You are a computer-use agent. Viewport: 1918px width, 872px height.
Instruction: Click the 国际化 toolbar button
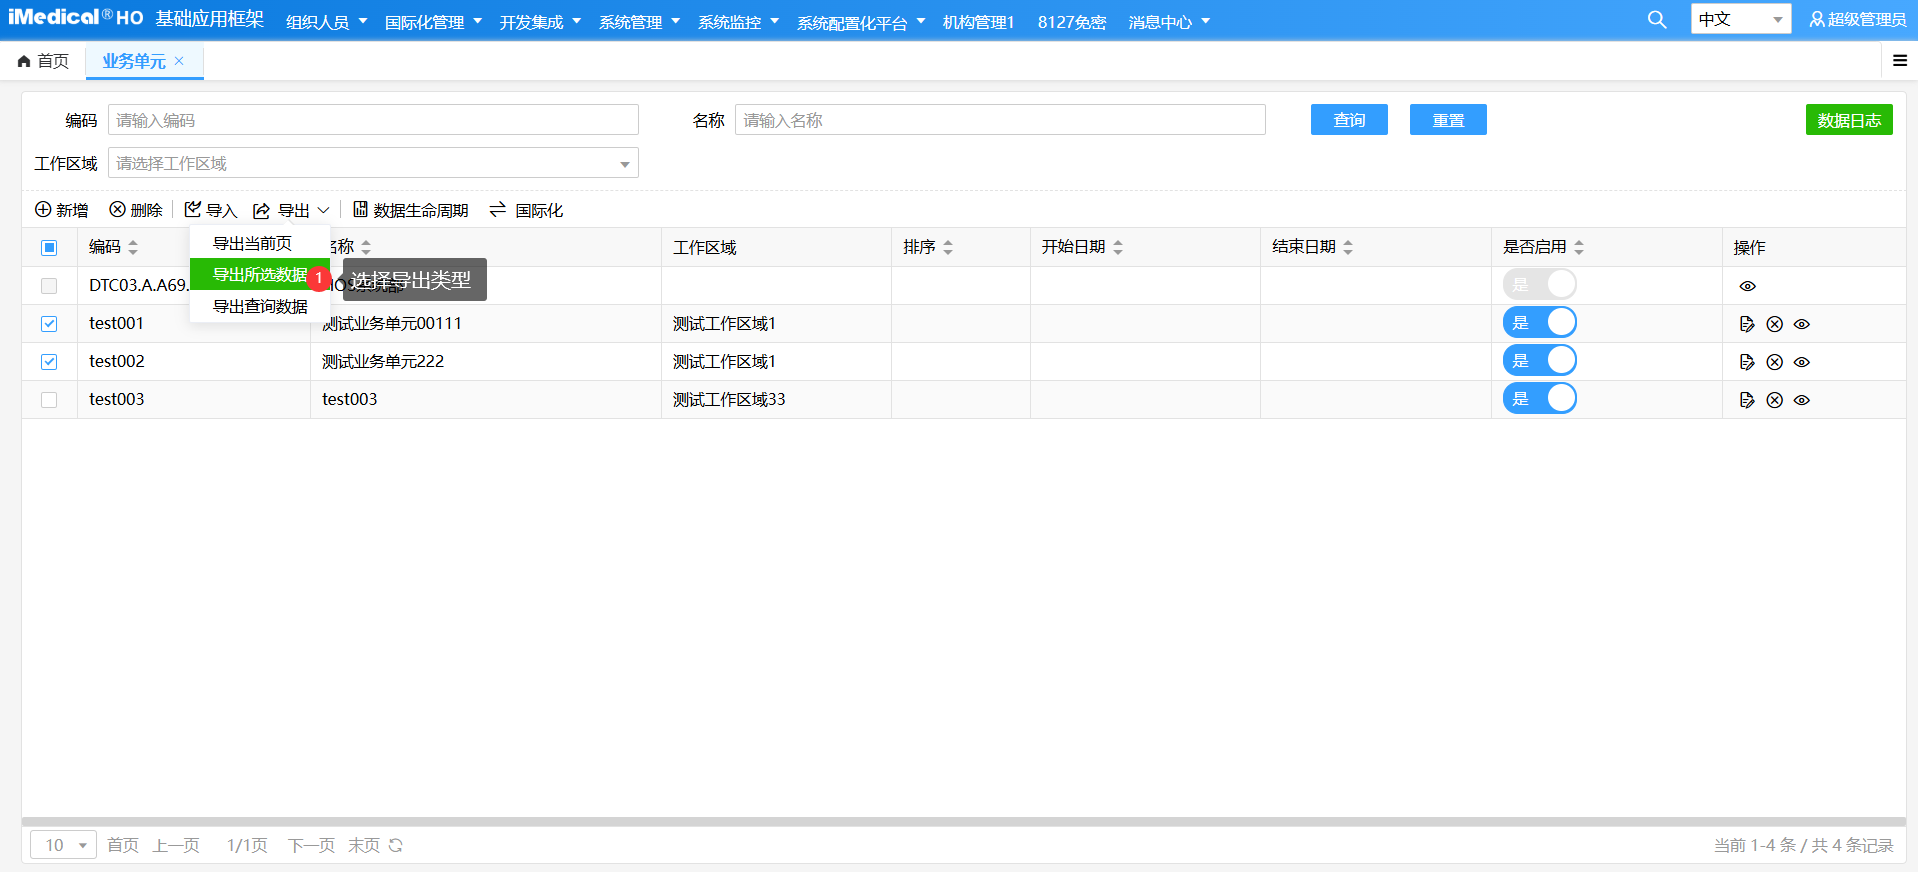pos(526,210)
